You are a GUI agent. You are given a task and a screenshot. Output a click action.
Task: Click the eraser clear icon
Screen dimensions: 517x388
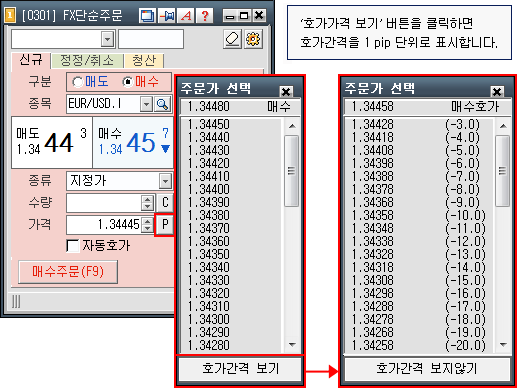pyautogui.click(x=232, y=39)
